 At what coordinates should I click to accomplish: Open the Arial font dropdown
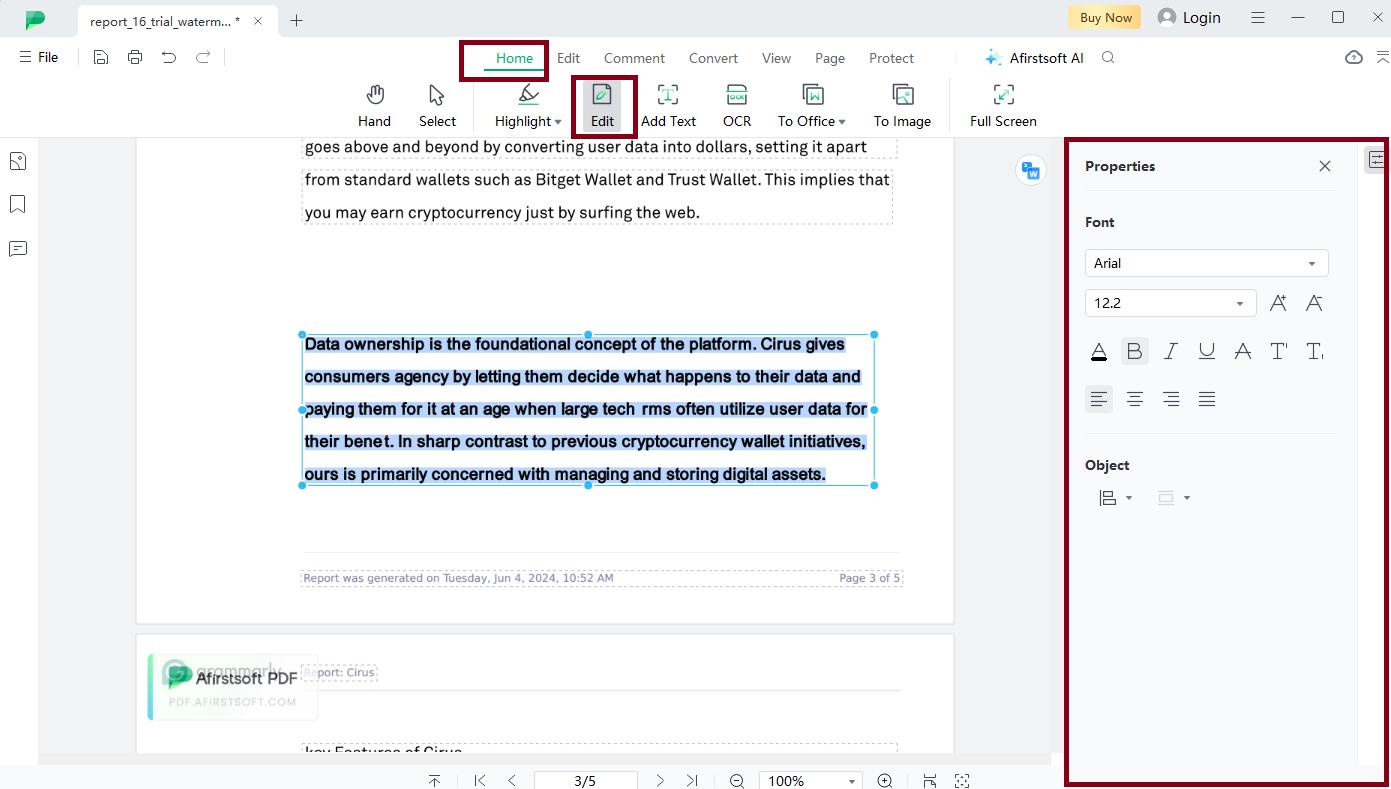click(1206, 263)
